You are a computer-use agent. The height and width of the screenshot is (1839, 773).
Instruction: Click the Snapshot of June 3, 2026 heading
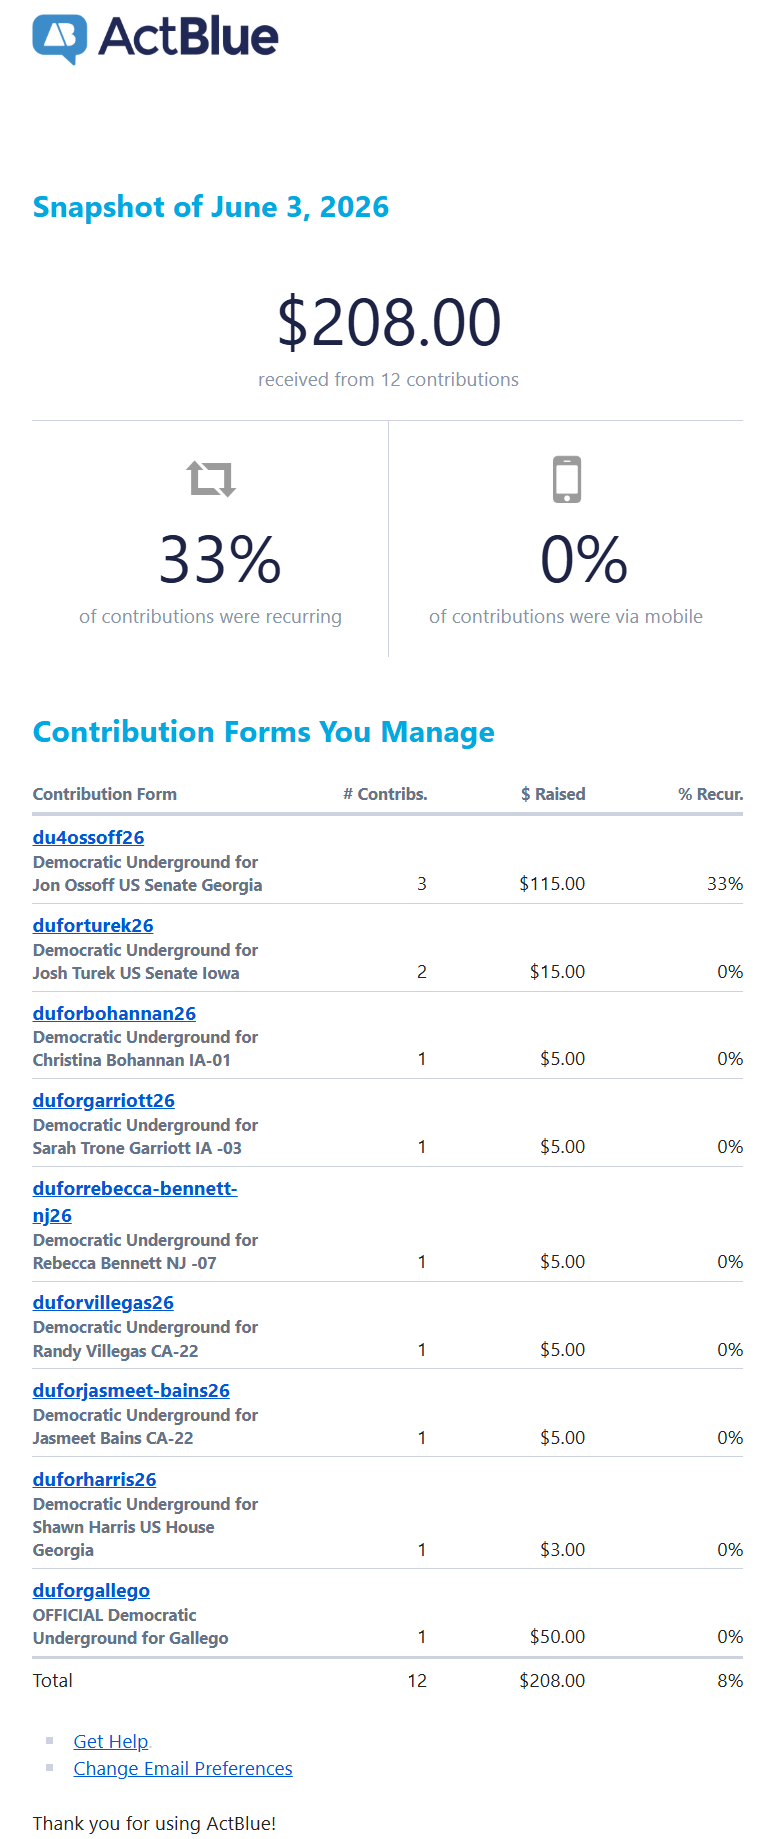point(211,207)
